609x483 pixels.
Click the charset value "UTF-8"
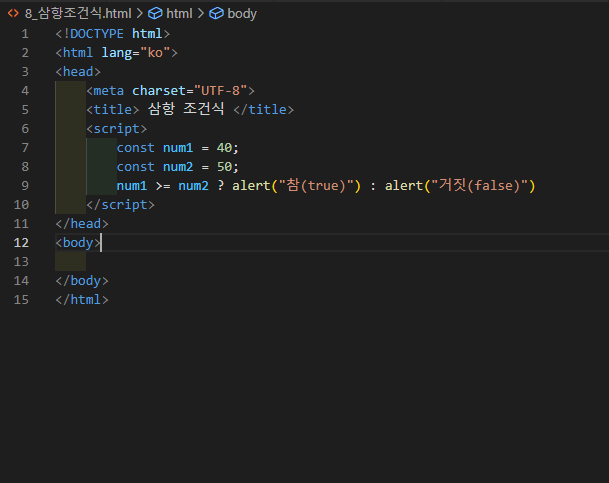click(x=221, y=91)
